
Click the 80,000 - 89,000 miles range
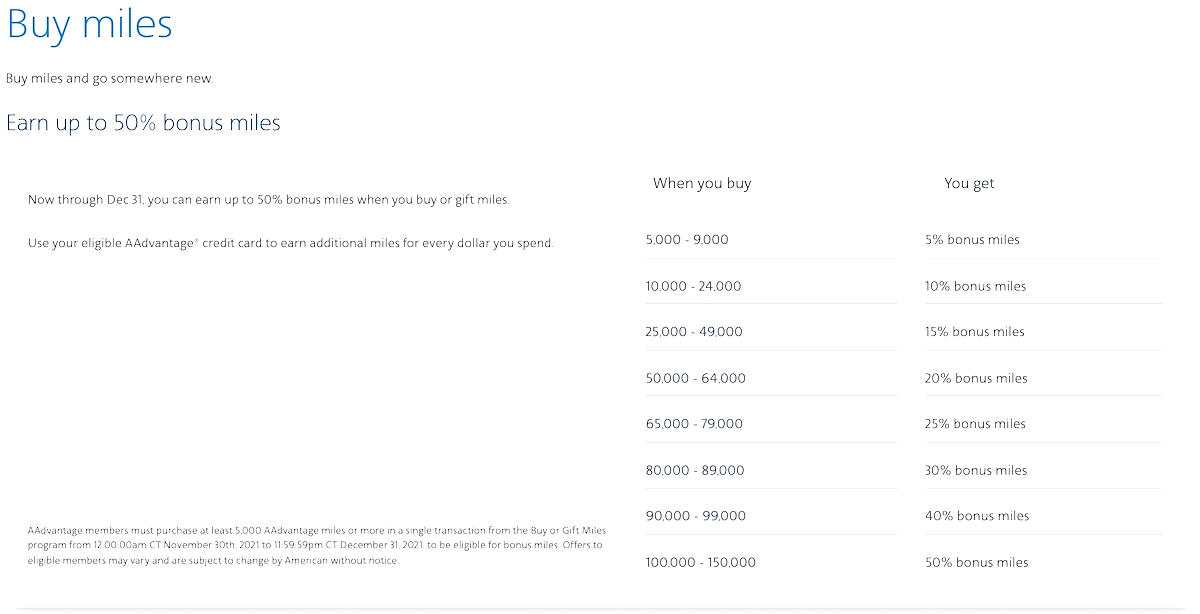click(695, 470)
